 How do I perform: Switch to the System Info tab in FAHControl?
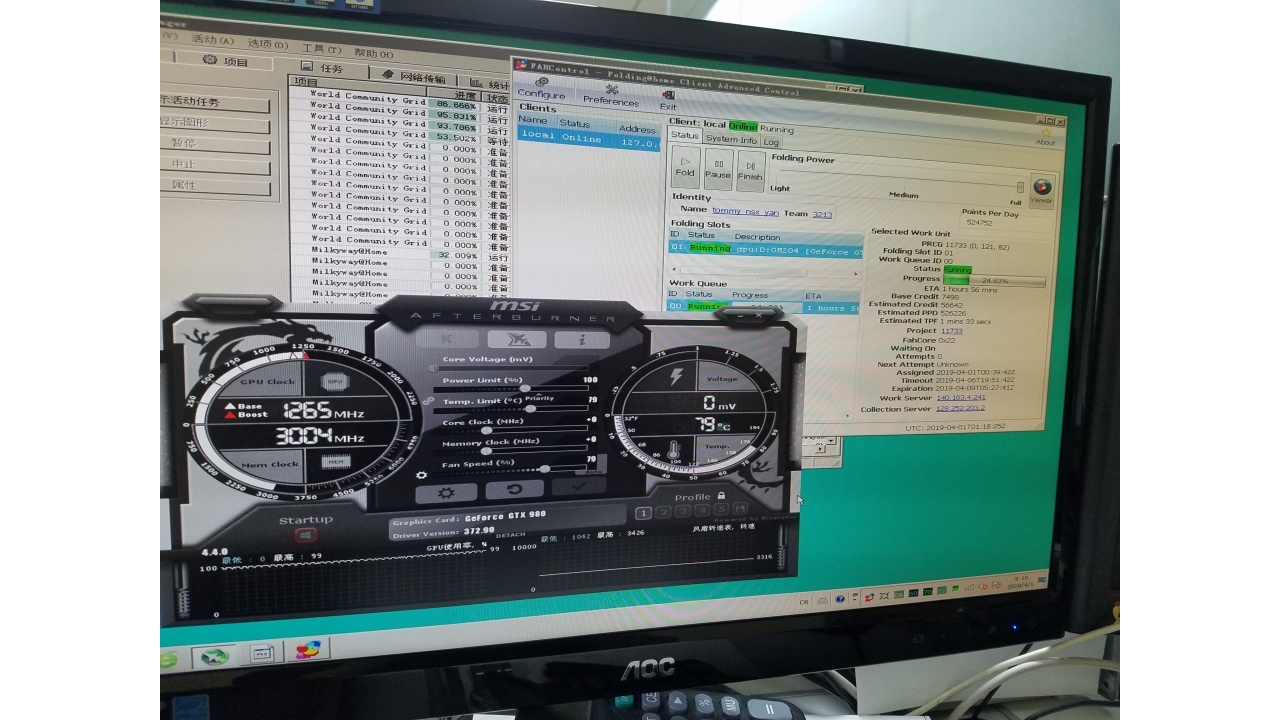pos(732,140)
